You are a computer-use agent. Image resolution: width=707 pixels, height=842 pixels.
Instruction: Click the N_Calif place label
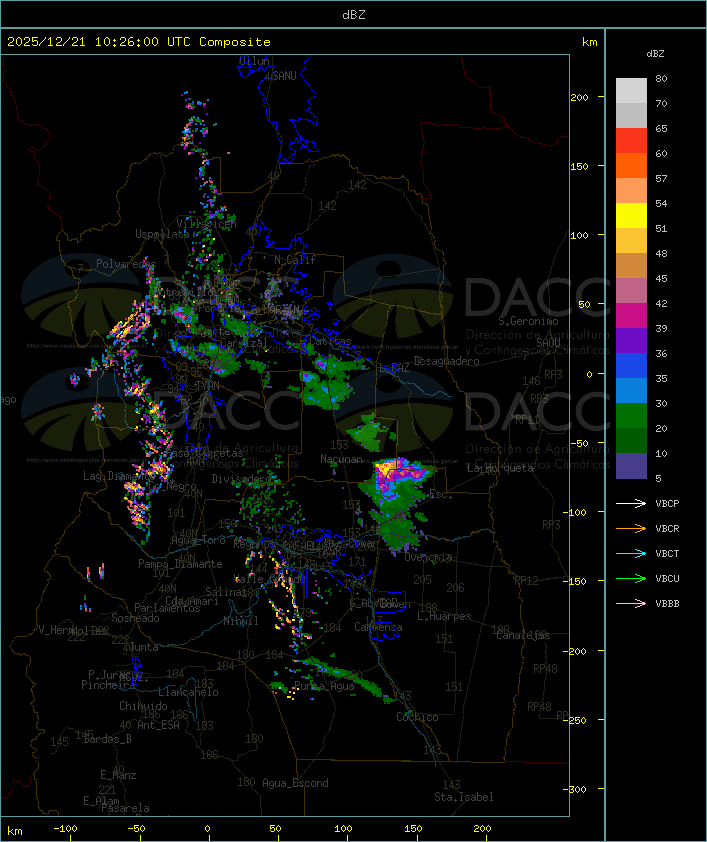(x=295, y=260)
